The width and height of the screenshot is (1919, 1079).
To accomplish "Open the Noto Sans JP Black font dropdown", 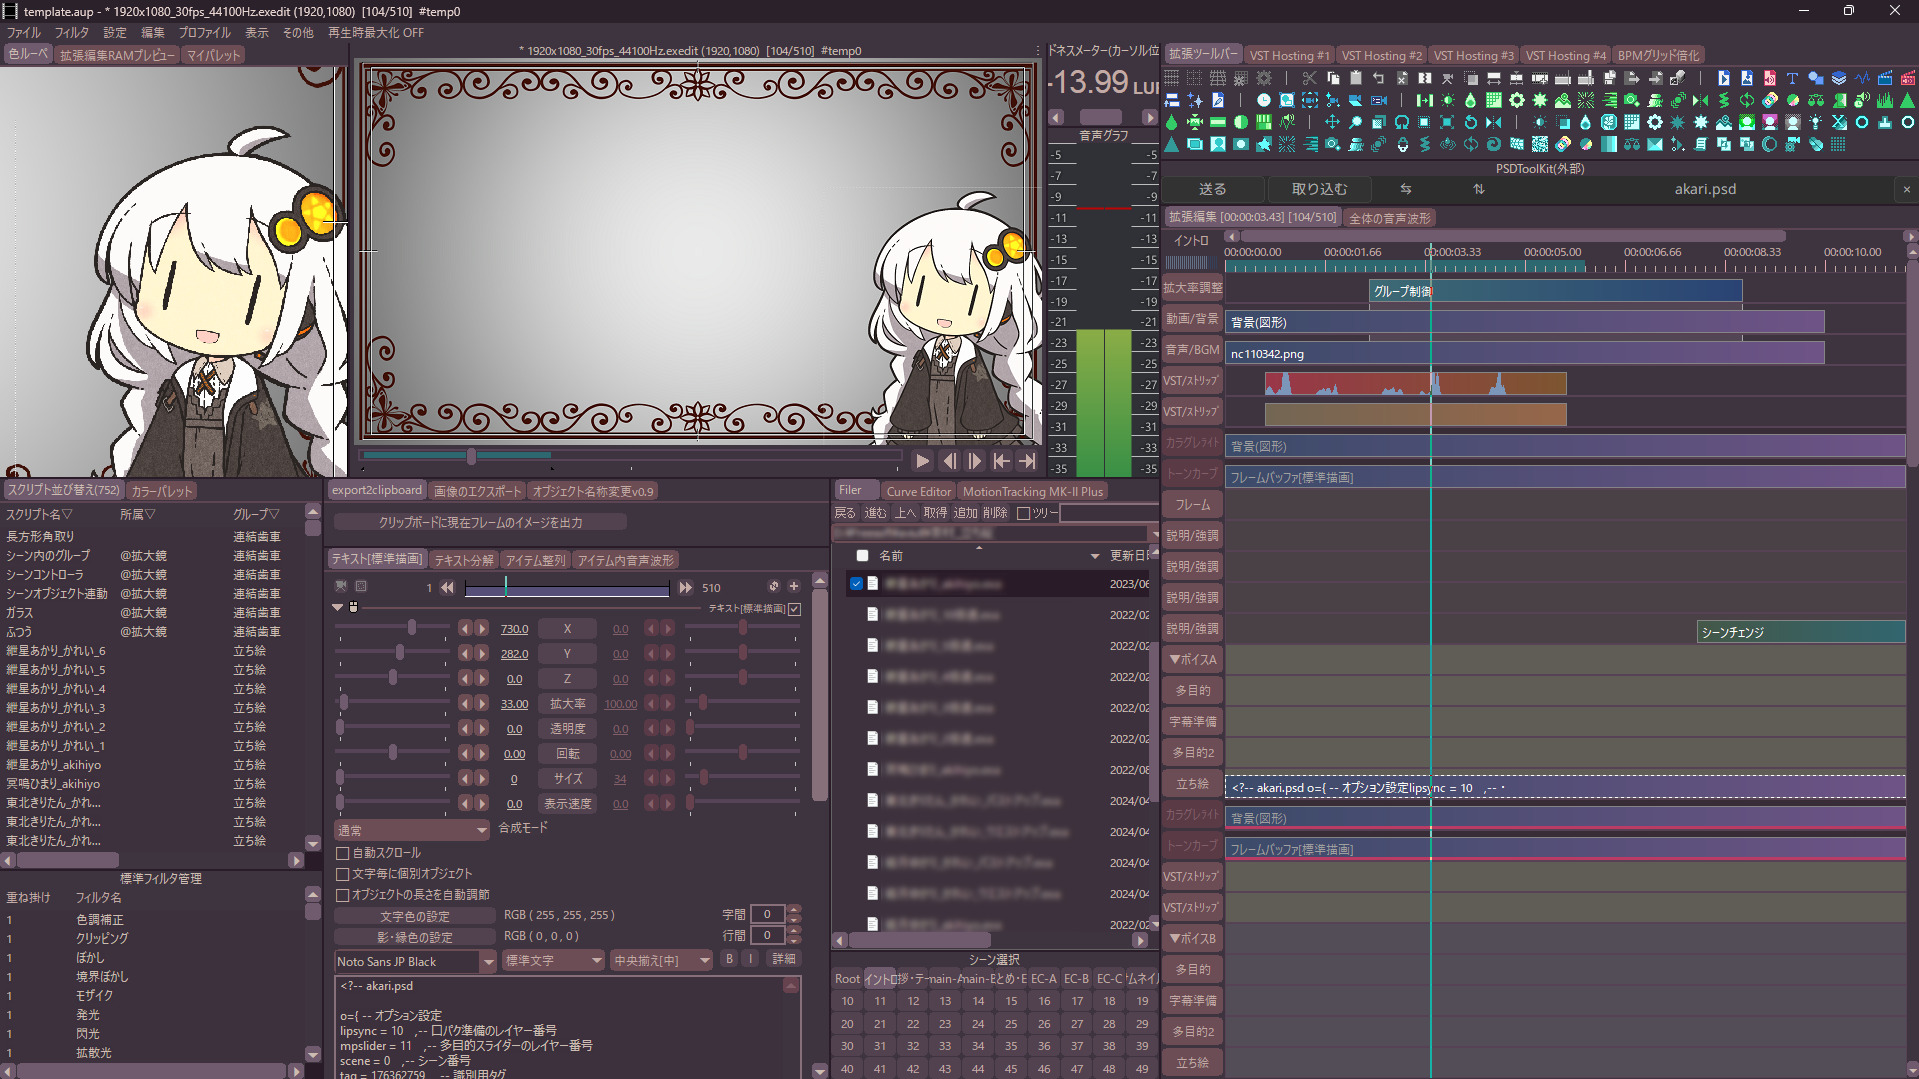I will [488, 961].
